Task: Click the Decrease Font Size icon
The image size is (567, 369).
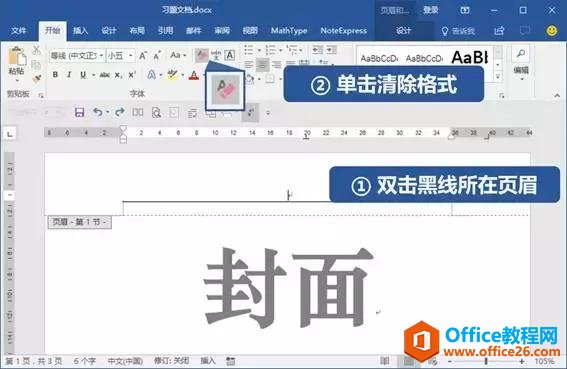Action: [157, 56]
